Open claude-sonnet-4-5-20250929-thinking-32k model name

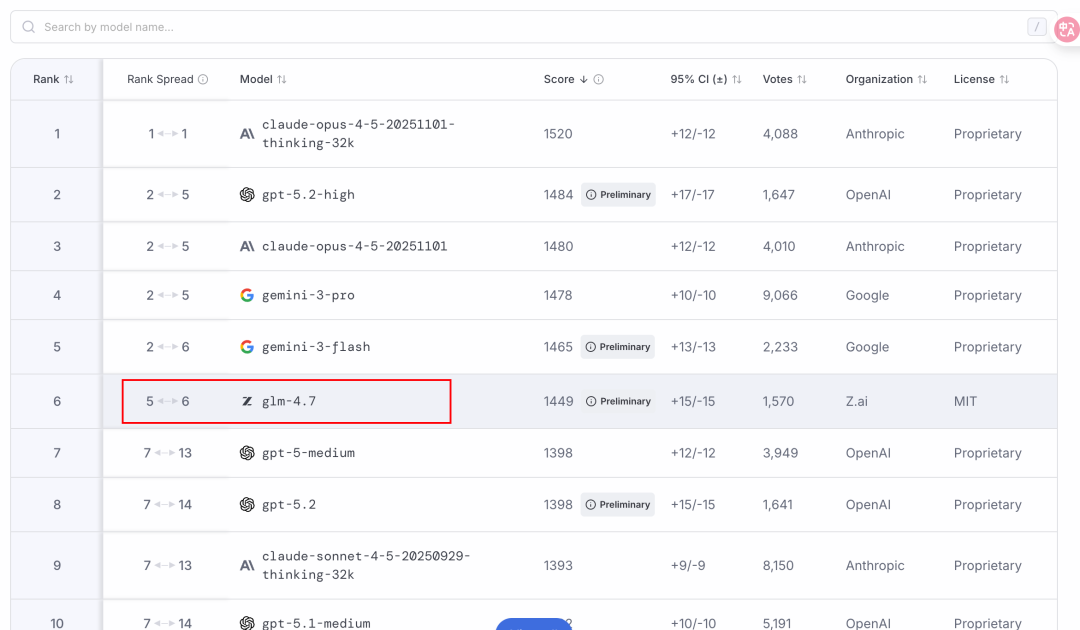(x=366, y=565)
